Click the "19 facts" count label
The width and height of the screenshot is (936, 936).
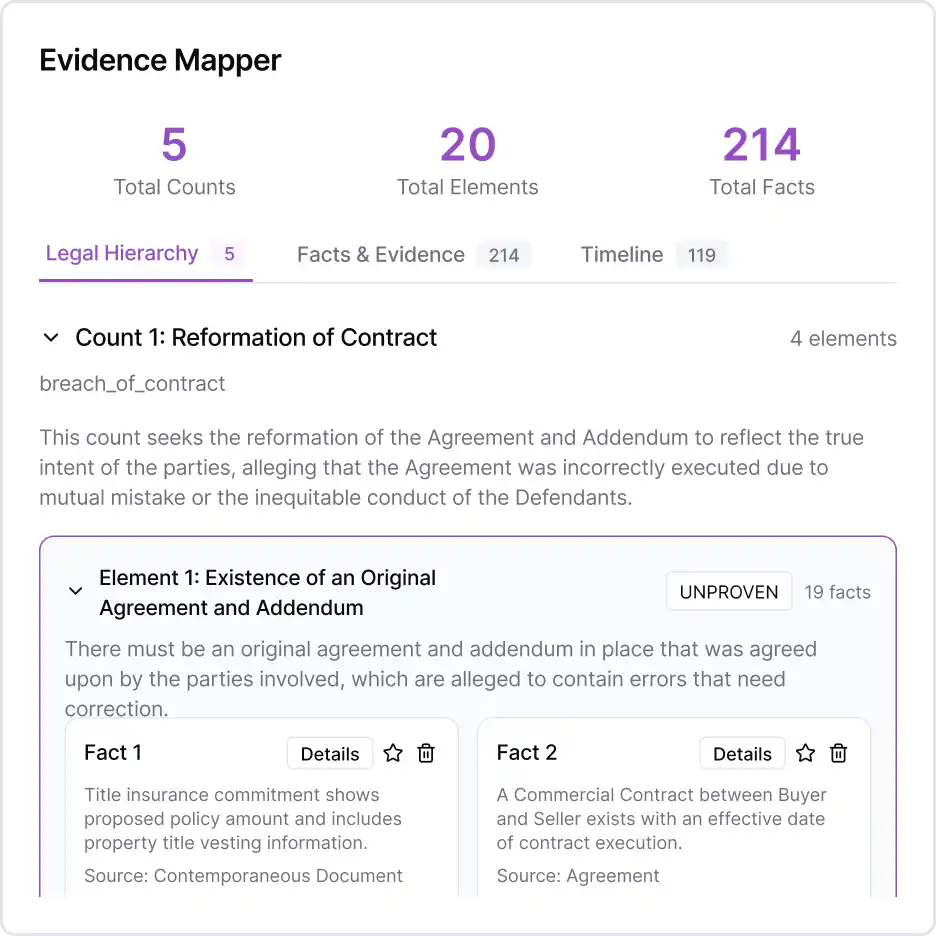tap(837, 592)
